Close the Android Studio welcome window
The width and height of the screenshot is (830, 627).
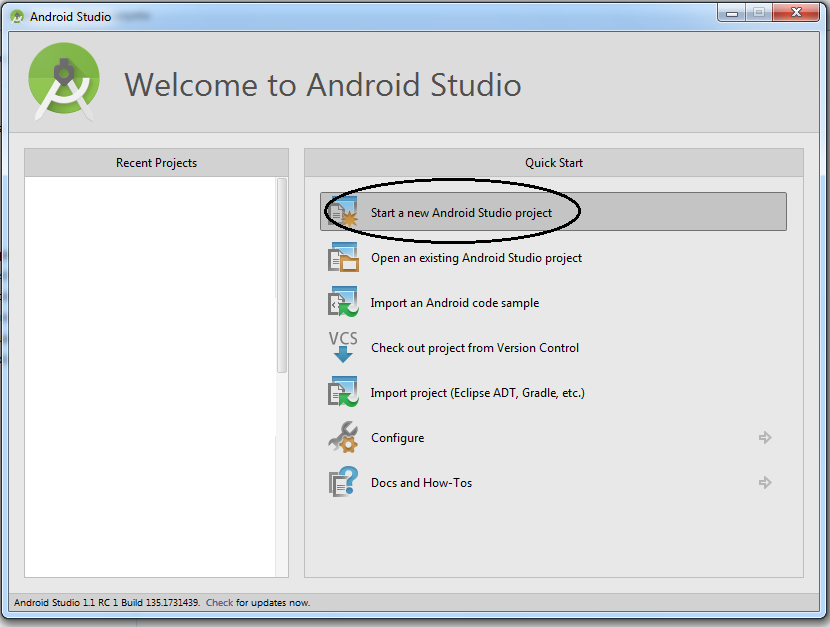[x=798, y=13]
